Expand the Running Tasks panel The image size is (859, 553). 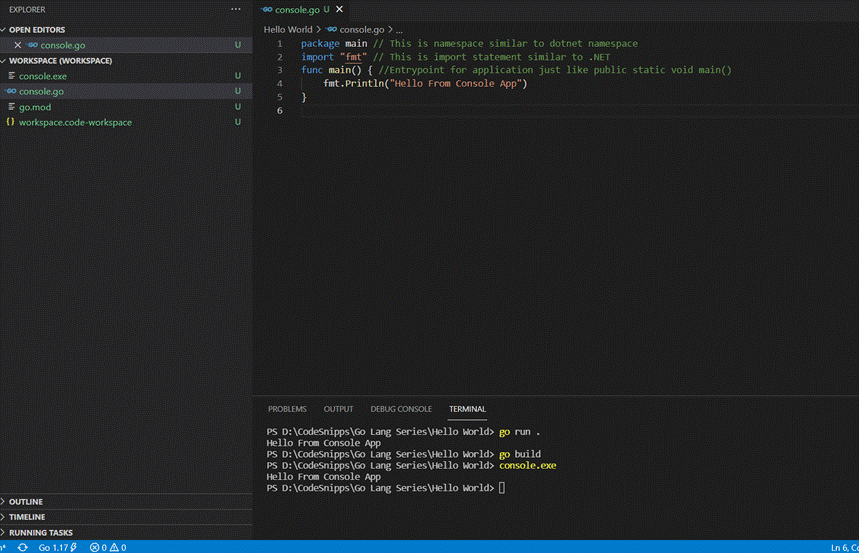[x=40, y=533]
